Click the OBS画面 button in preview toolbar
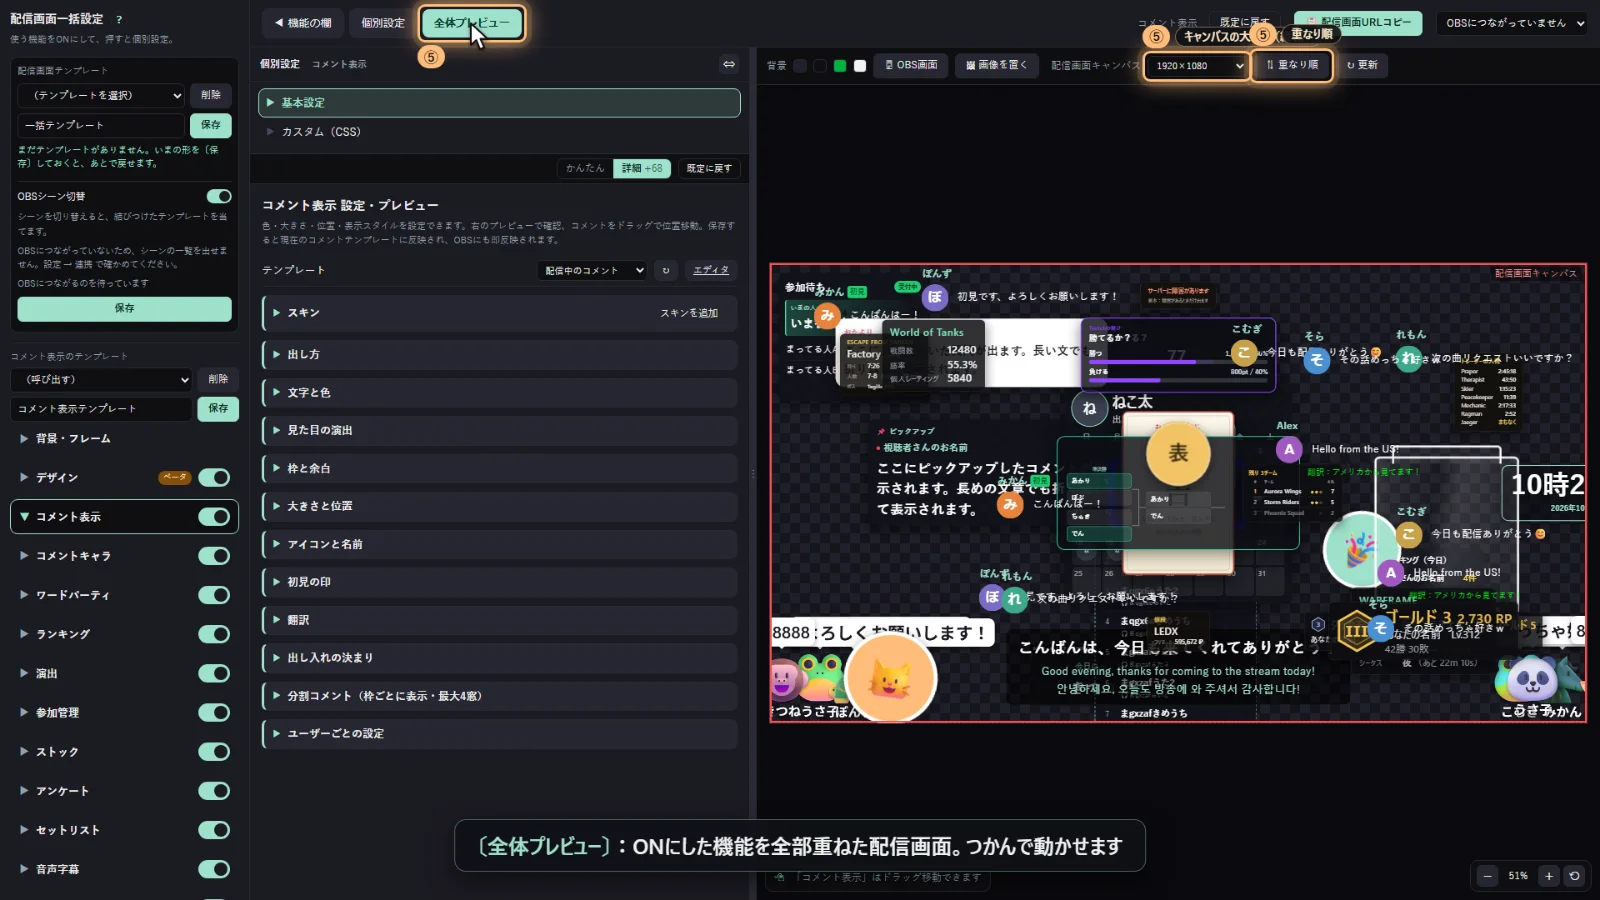Viewport: 1600px width, 900px height. pyautogui.click(x=912, y=65)
